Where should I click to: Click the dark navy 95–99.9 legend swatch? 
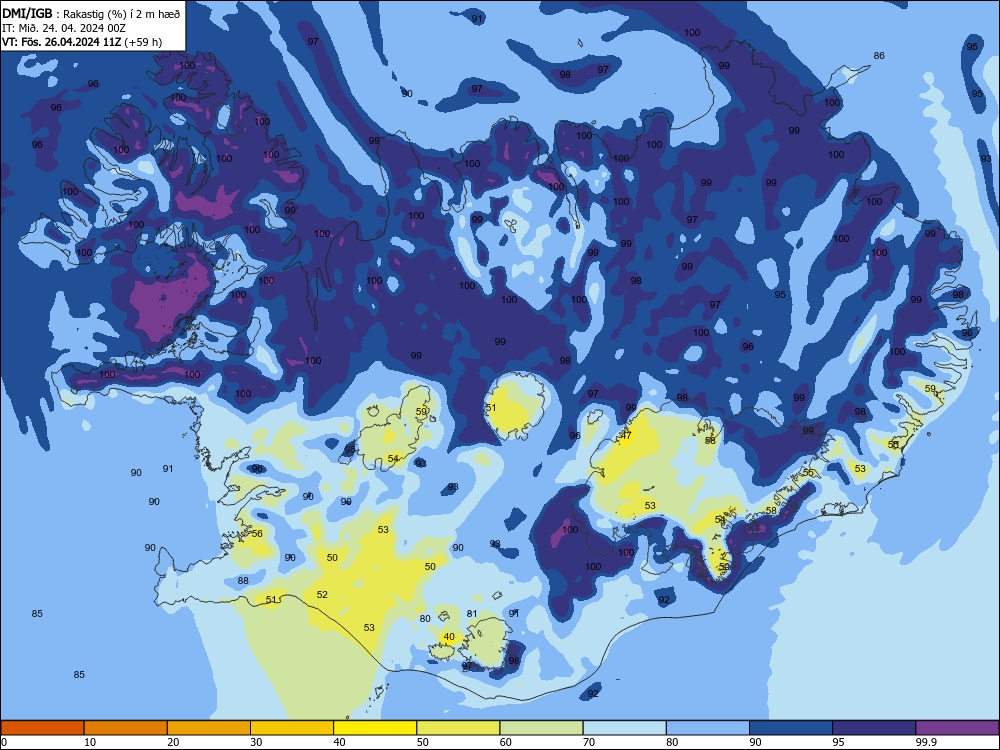click(x=874, y=728)
